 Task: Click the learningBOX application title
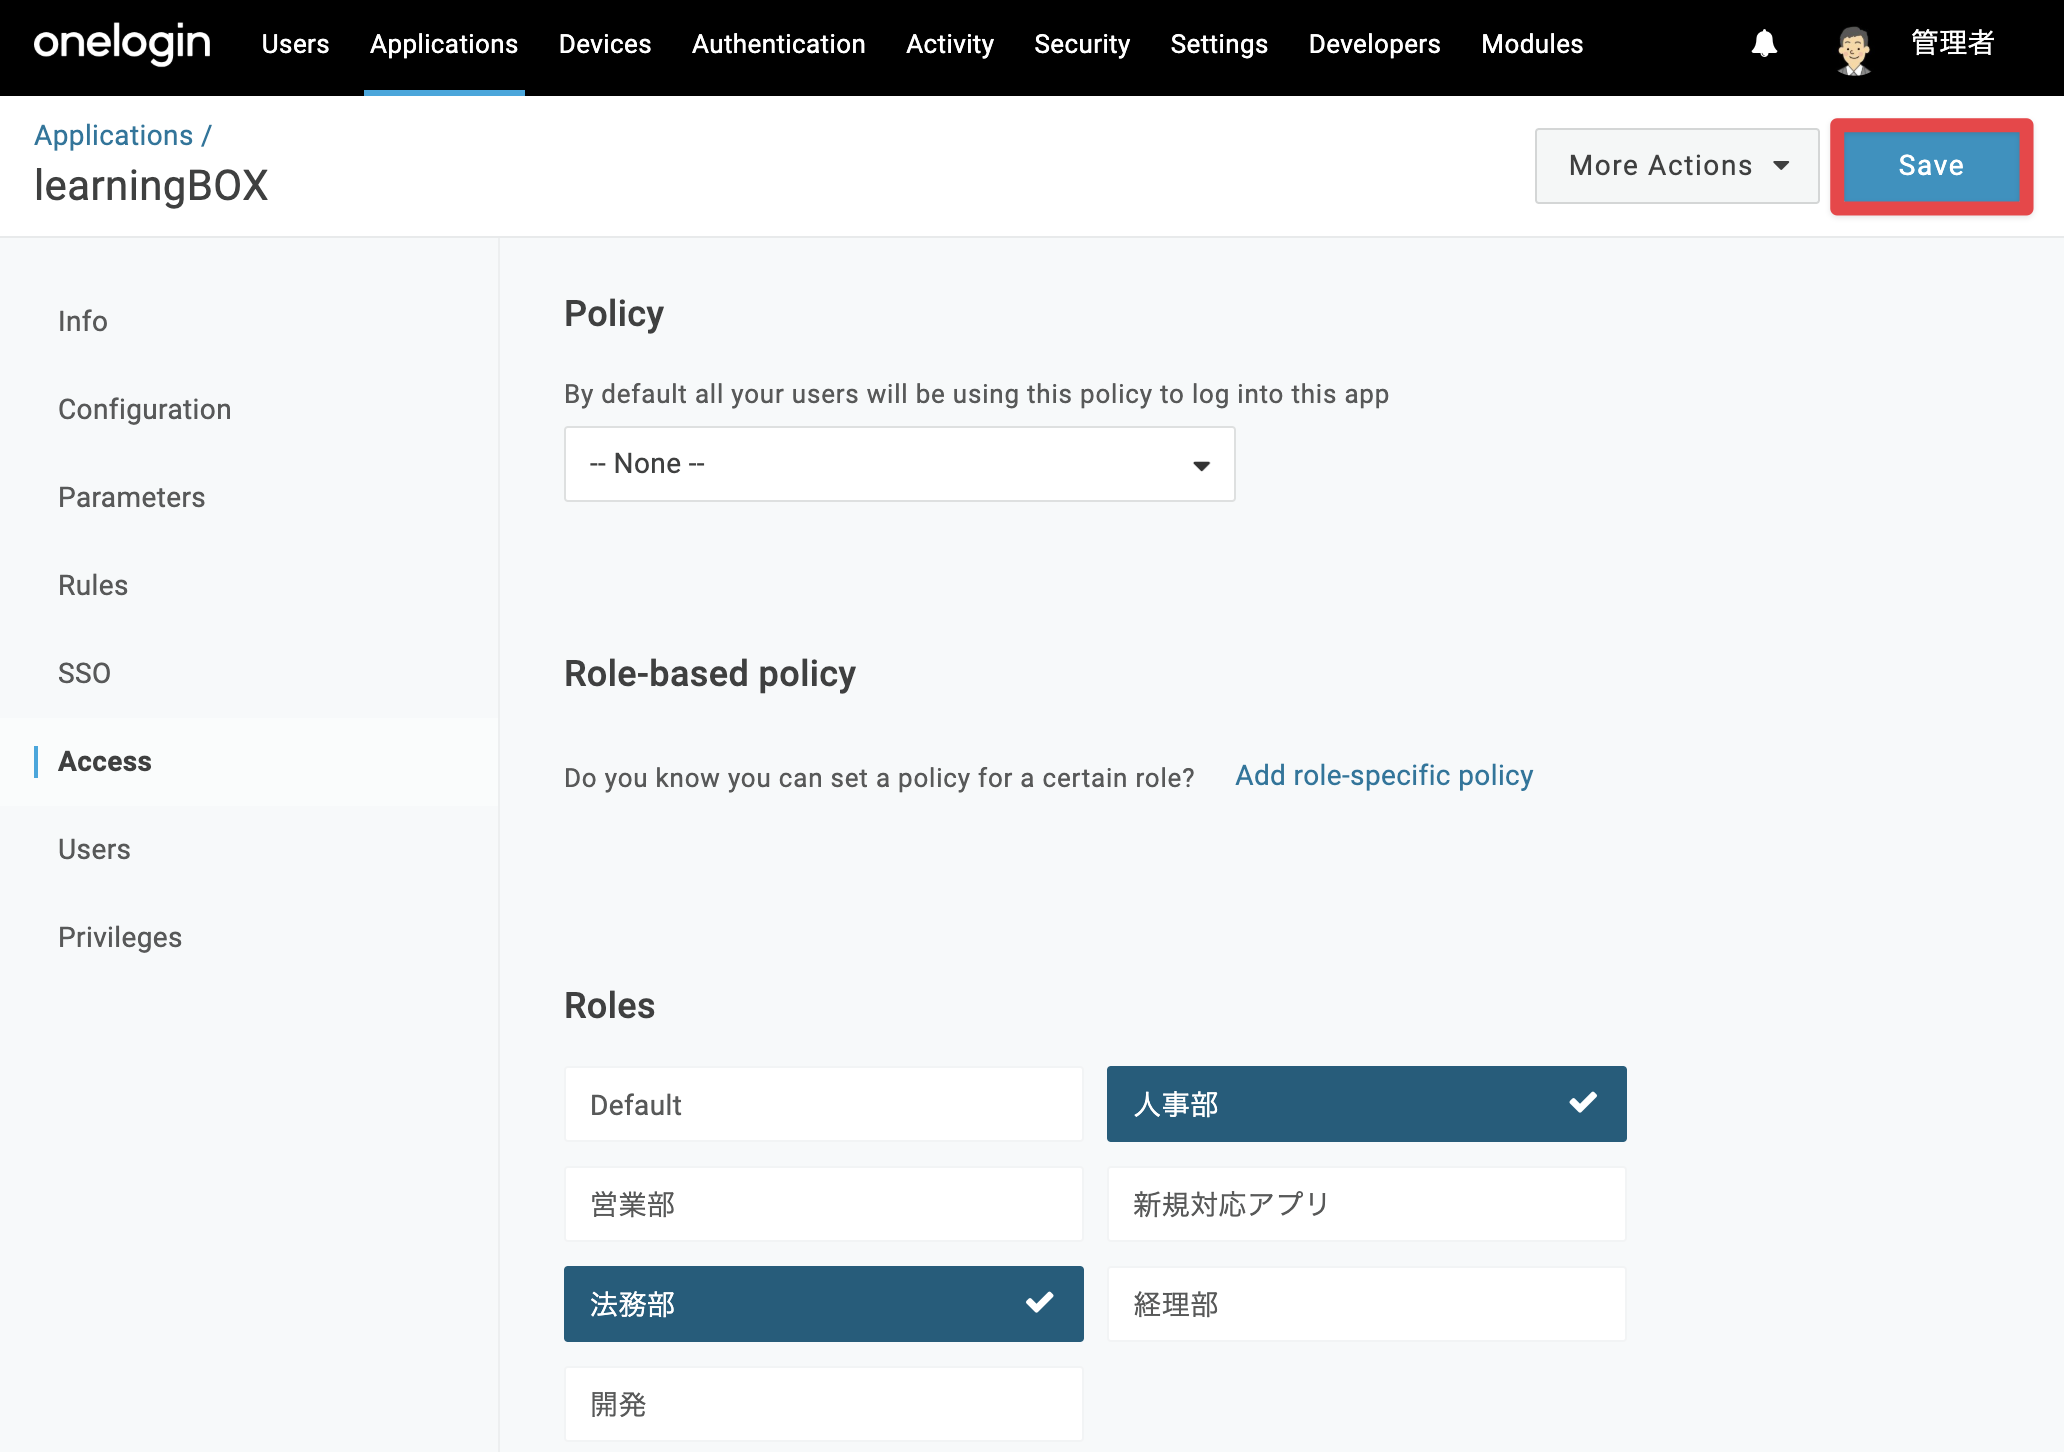click(151, 186)
